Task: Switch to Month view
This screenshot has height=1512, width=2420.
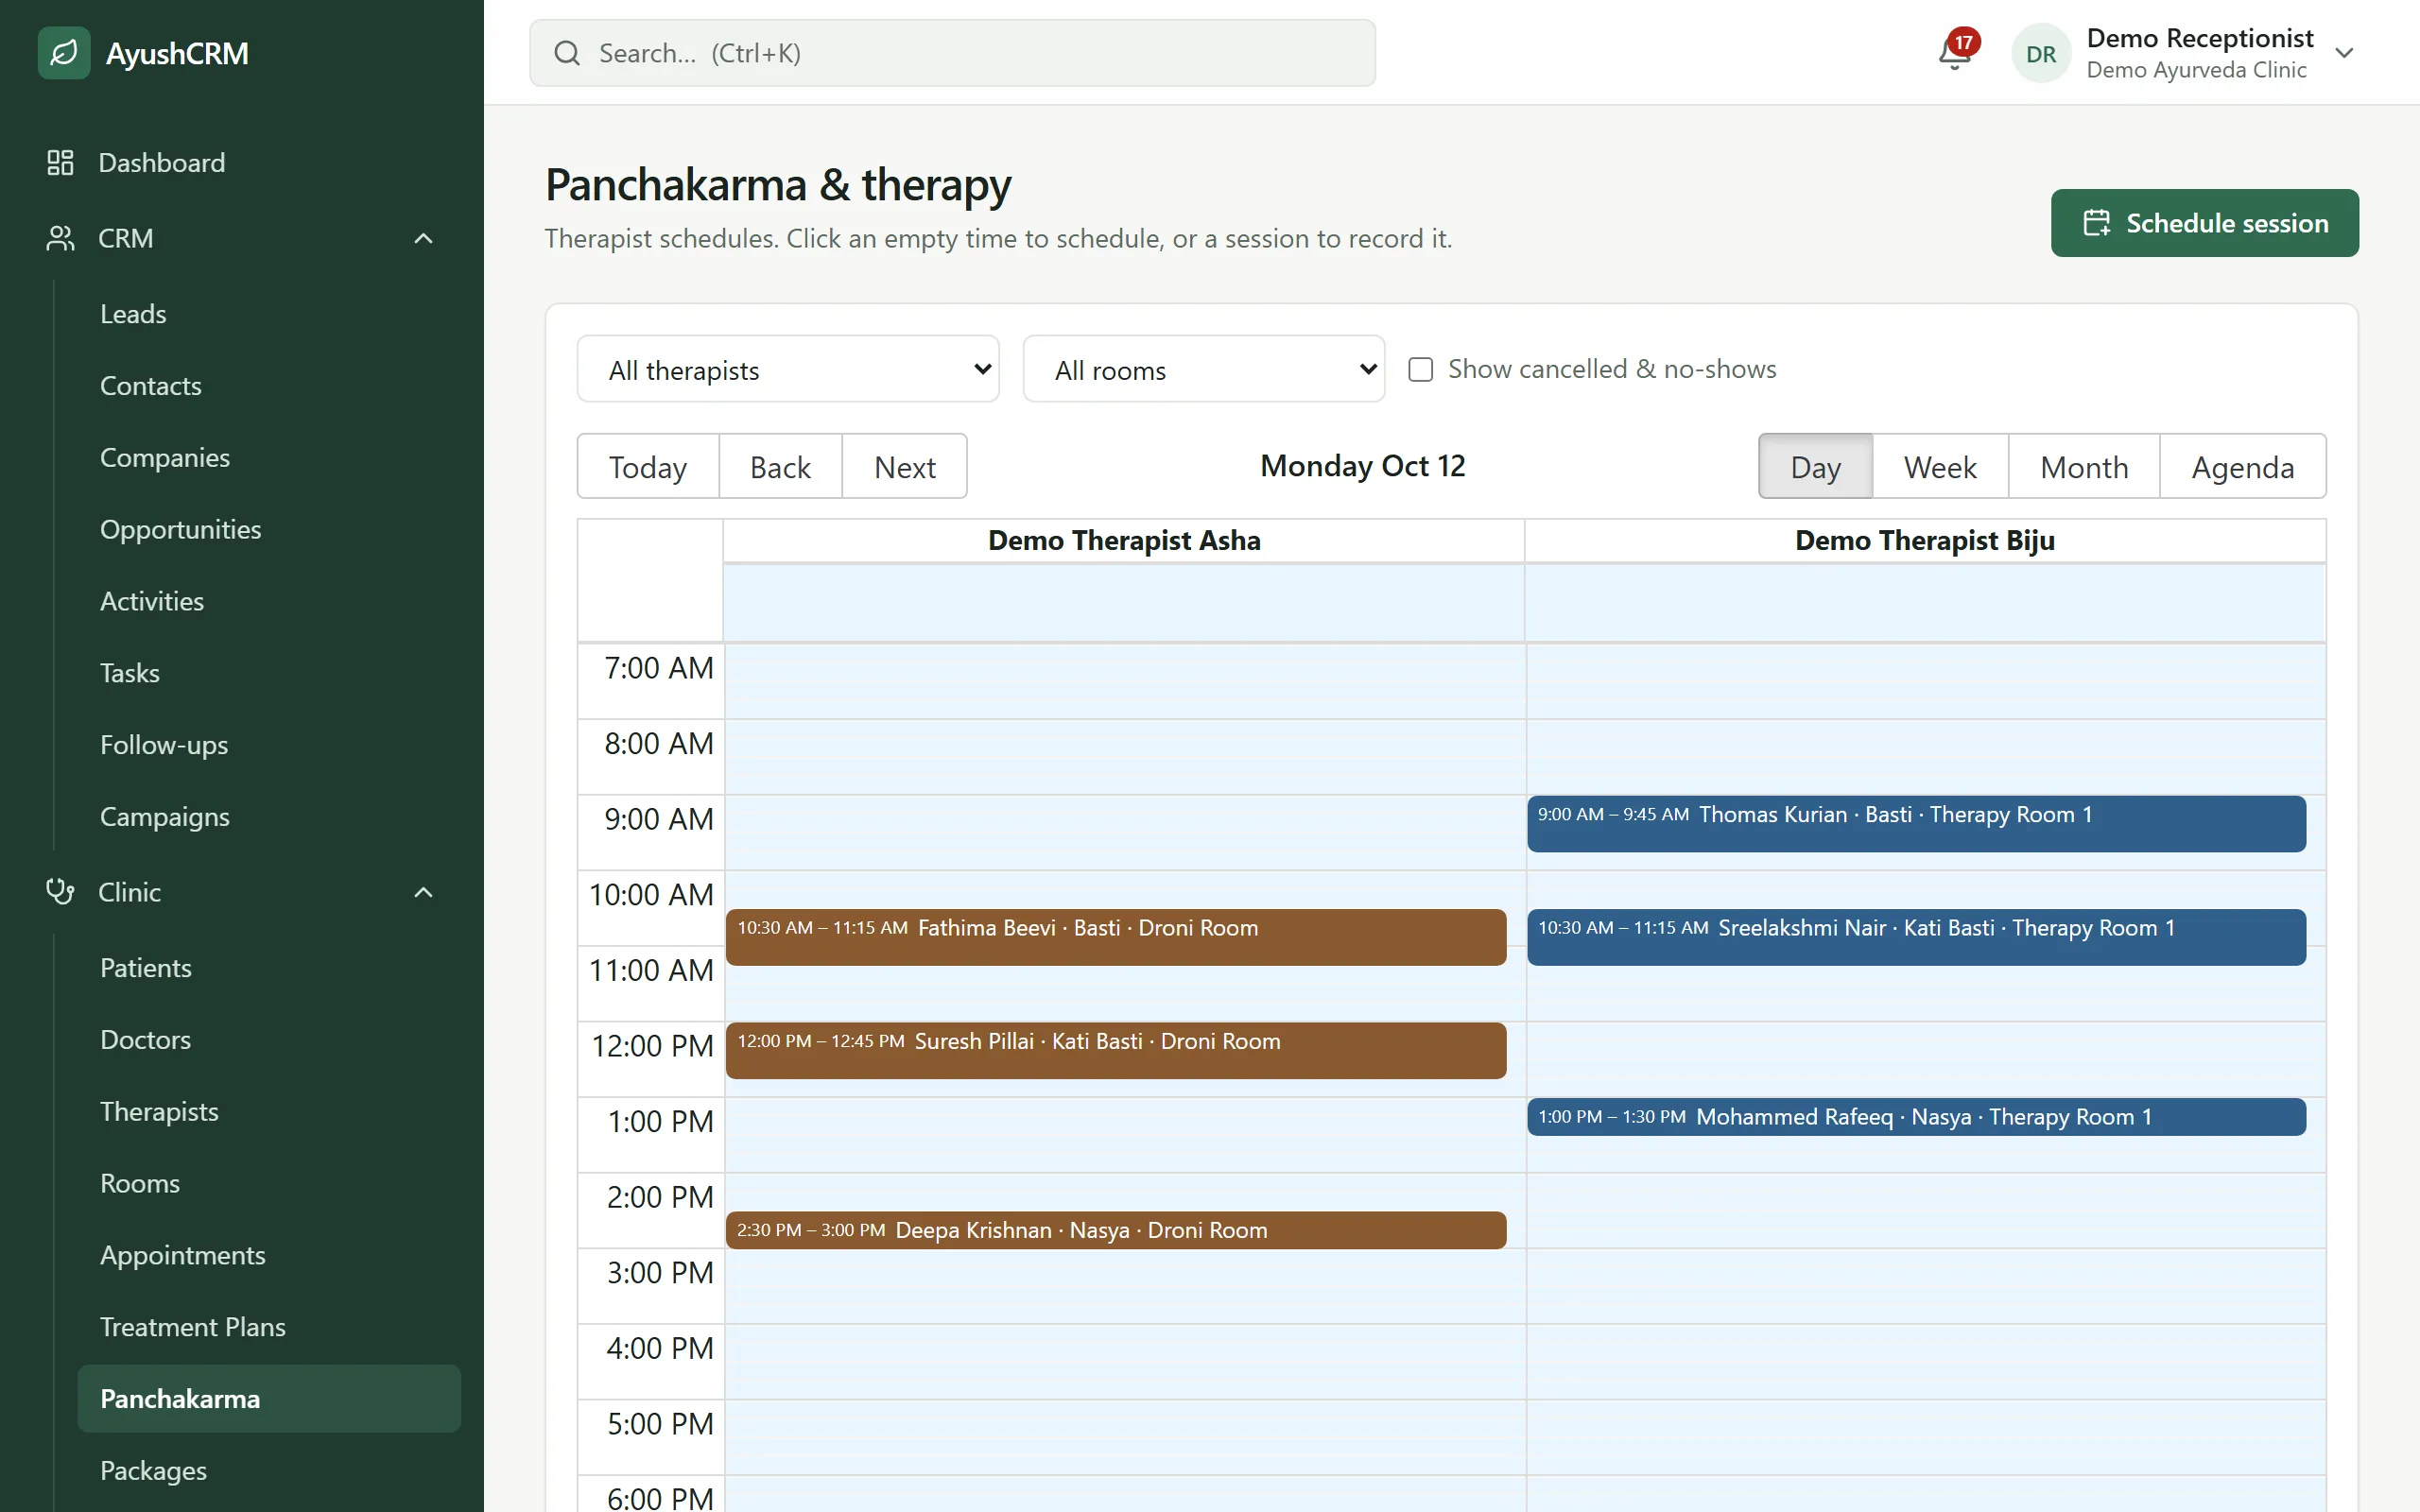Action: [2084, 466]
